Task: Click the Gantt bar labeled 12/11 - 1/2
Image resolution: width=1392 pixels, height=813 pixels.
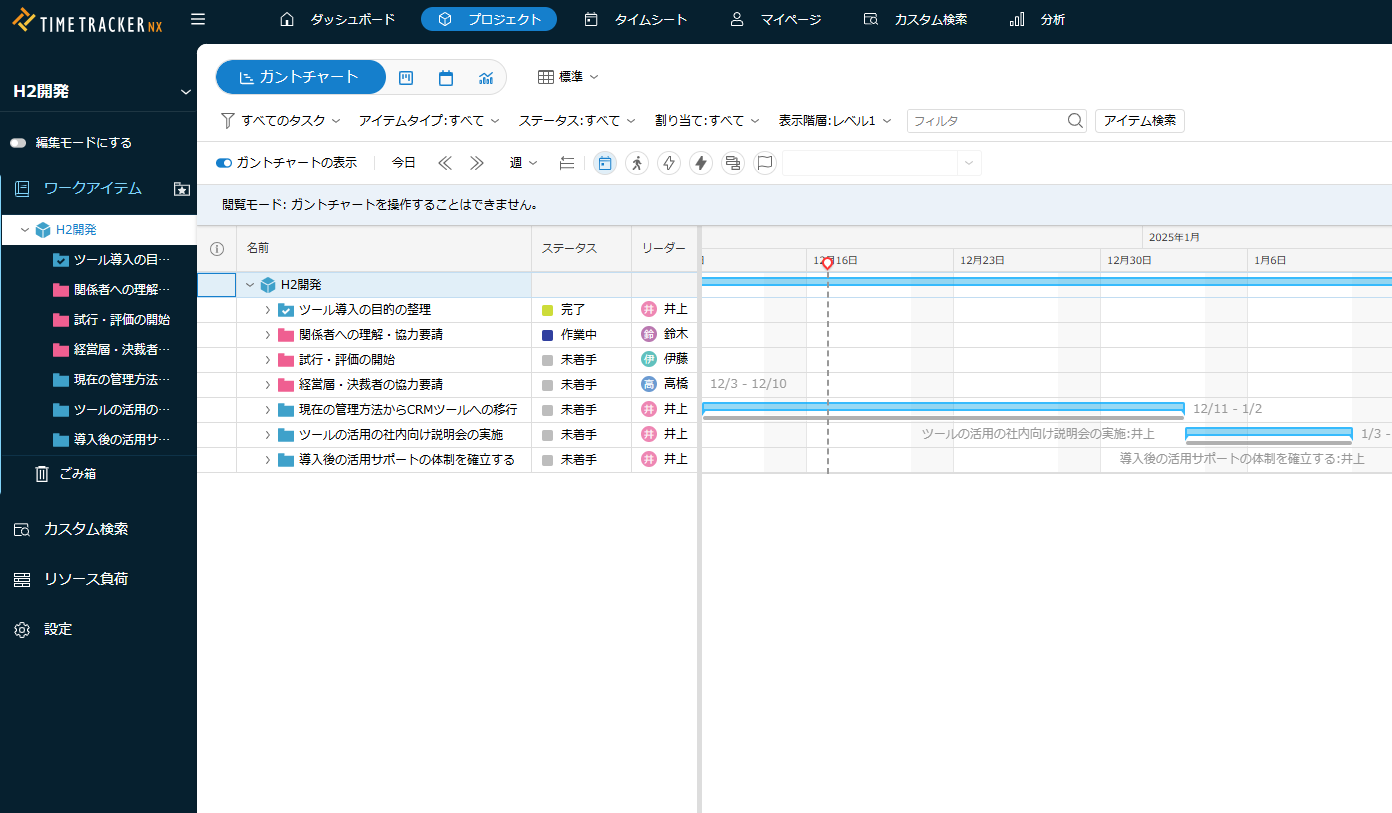Action: [944, 409]
